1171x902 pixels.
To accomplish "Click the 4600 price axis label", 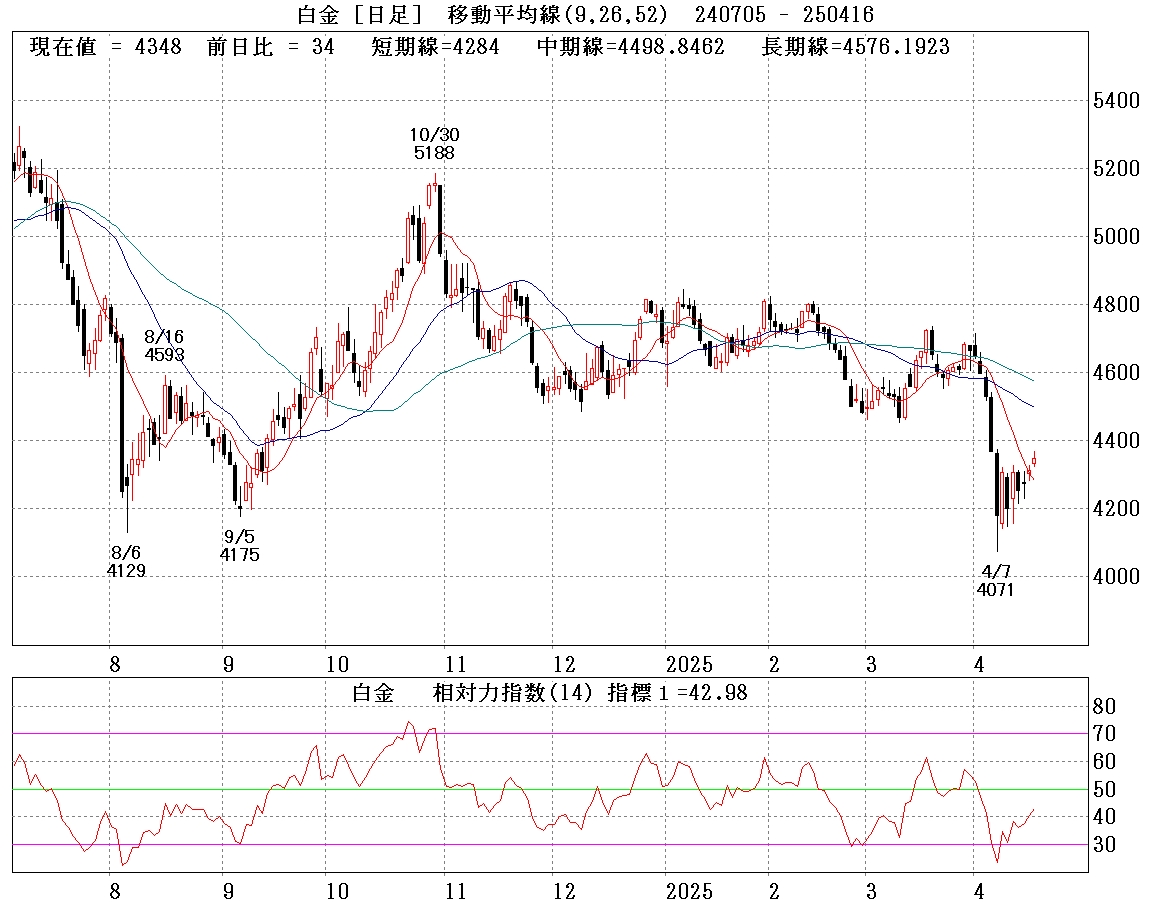I will [1116, 373].
